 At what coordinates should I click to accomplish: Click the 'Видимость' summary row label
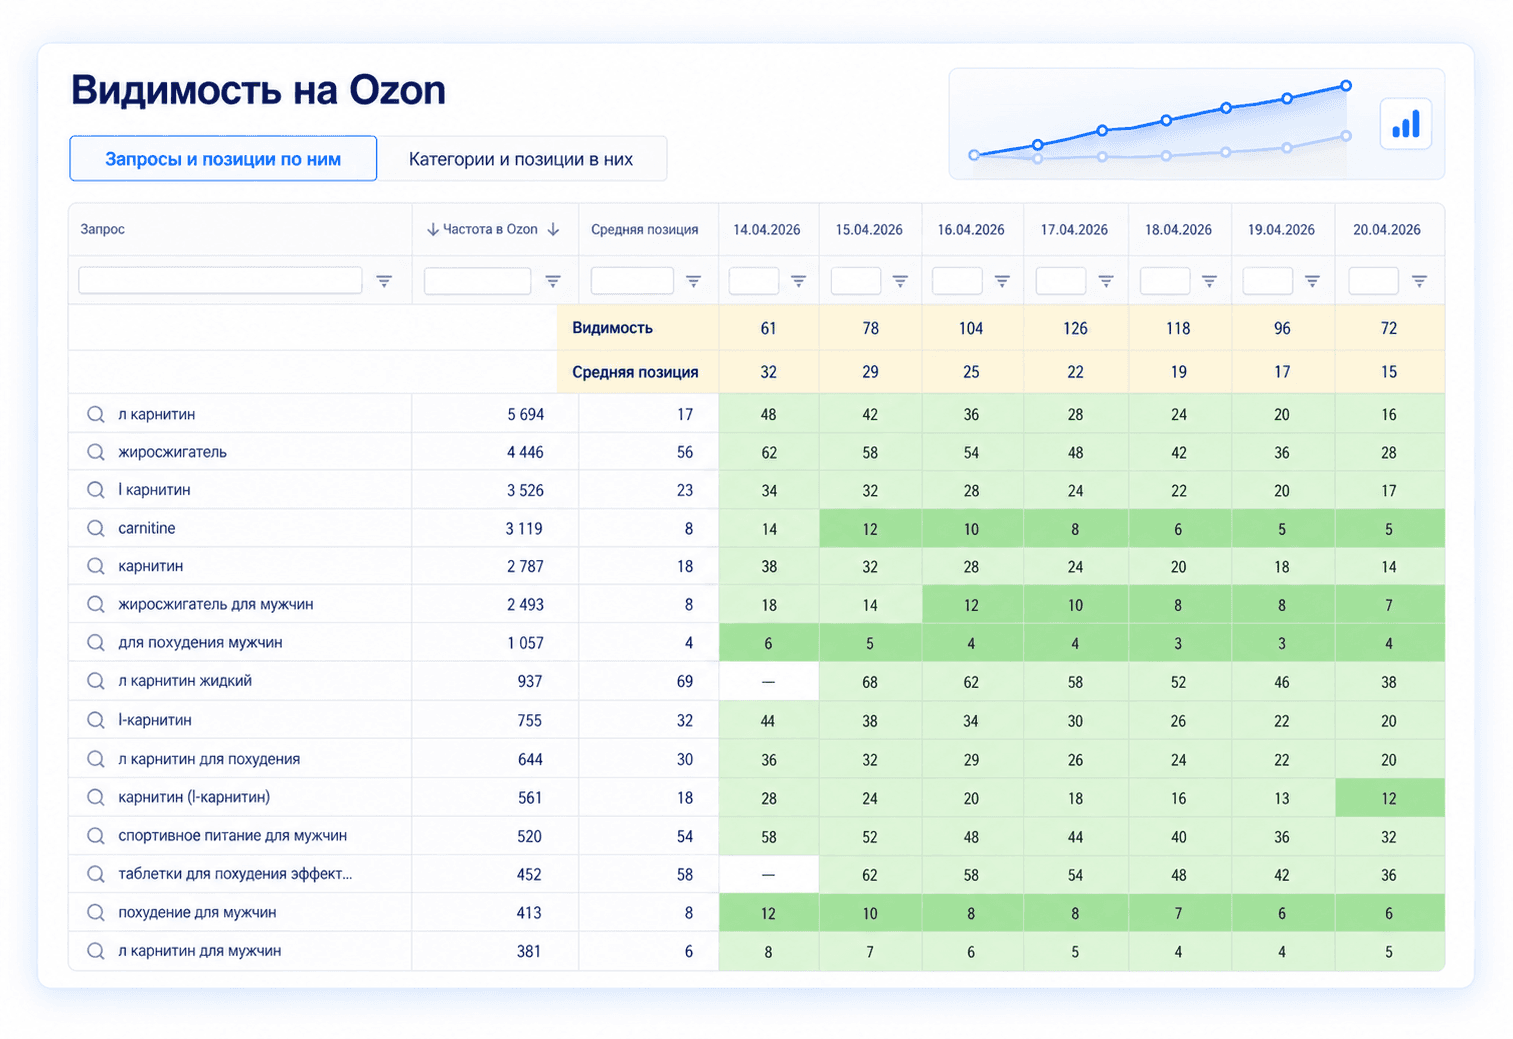[612, 328]
